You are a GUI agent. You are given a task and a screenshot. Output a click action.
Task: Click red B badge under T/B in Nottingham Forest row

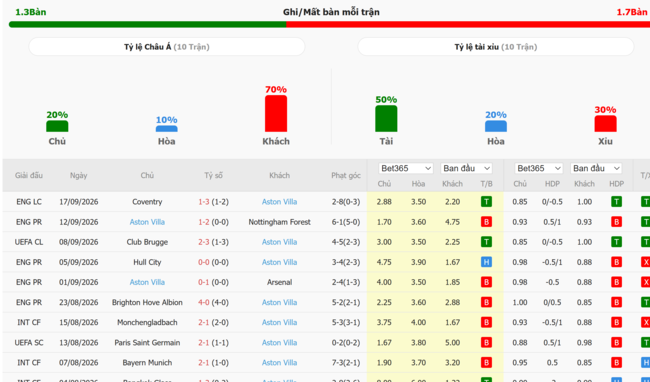(486, 222)
